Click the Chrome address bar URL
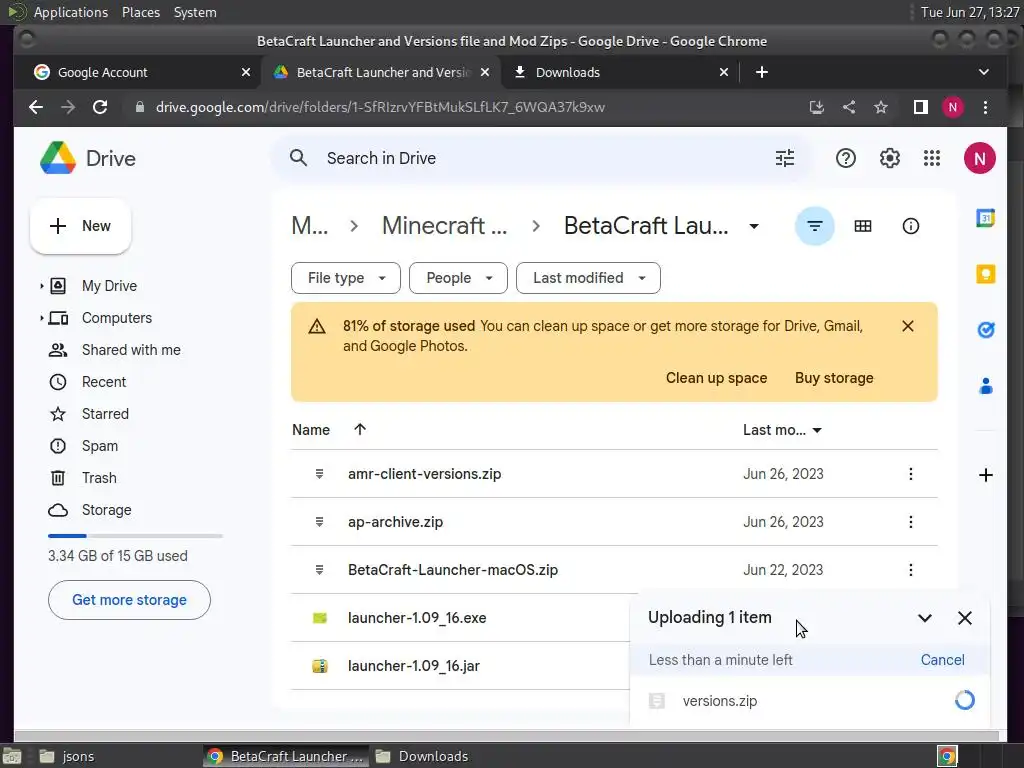 [380, 107]
